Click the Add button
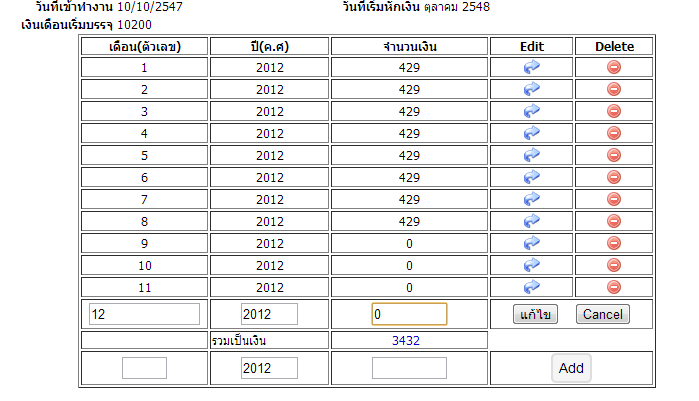The width and height of the screenshot is (699, 401). [571, 368]
